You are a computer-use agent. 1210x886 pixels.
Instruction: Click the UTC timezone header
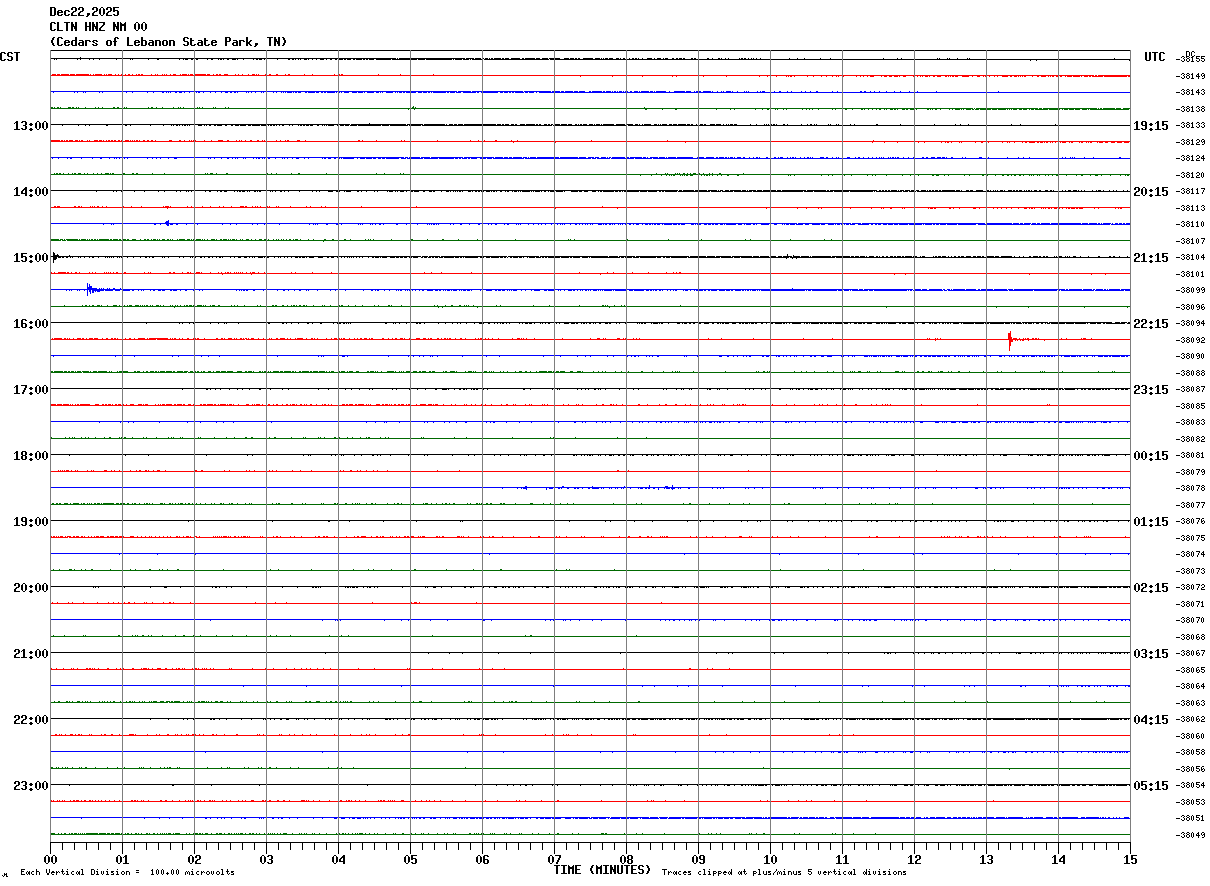click(1155, 57)
